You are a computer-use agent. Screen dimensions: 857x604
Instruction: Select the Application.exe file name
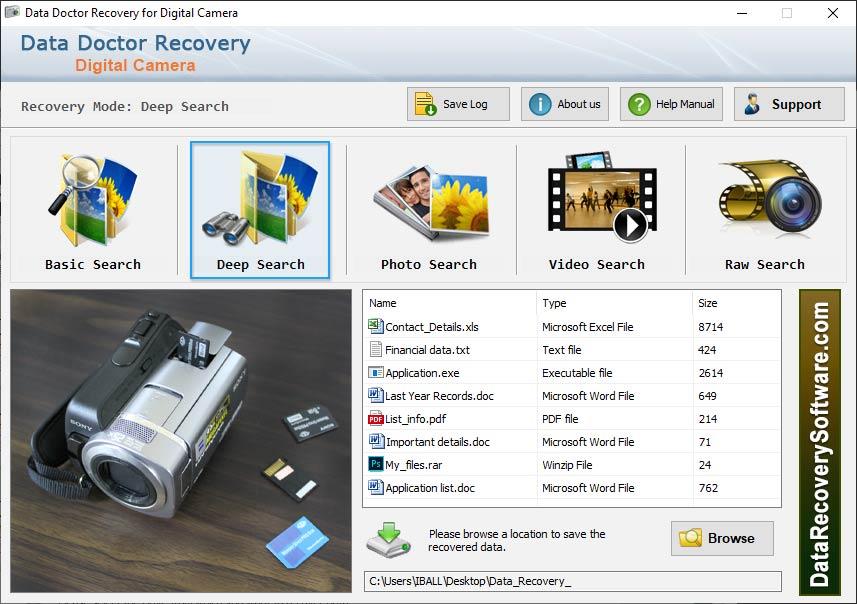click(x=422, y=373)
